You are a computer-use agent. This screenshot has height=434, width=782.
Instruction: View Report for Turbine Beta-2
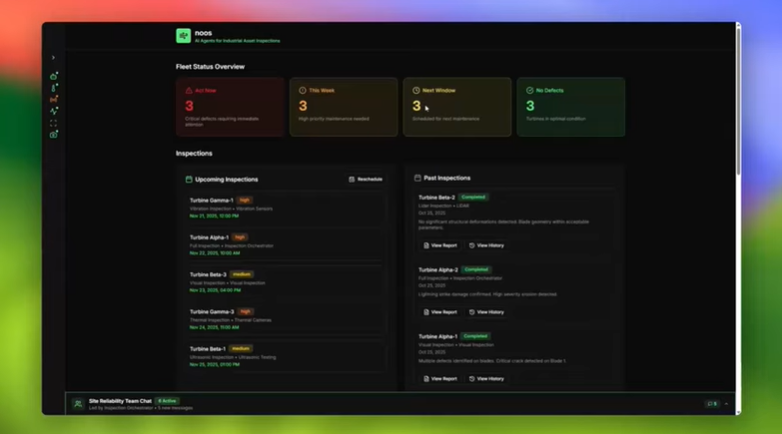pos(440,245)
